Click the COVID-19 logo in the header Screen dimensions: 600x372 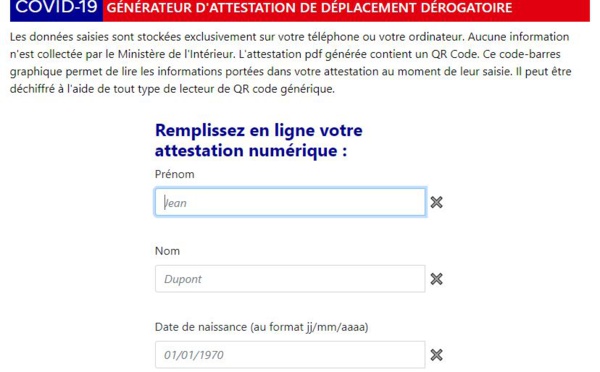coord(56,8)
